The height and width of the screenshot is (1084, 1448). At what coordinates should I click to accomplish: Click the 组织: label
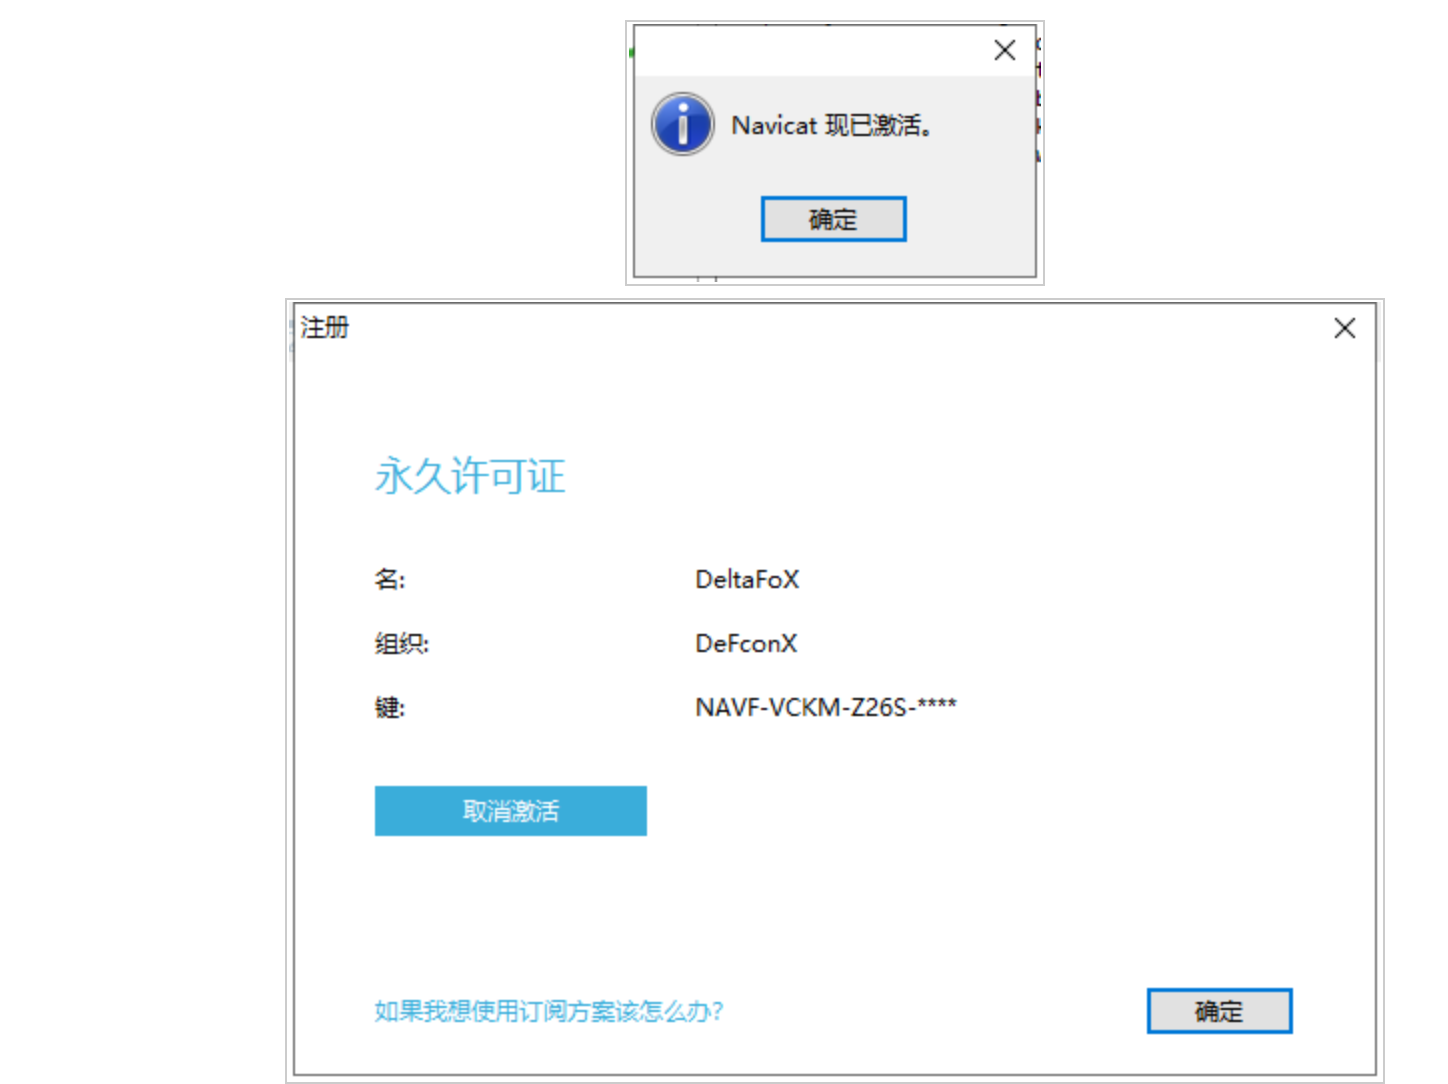click(x=401, y=643)
